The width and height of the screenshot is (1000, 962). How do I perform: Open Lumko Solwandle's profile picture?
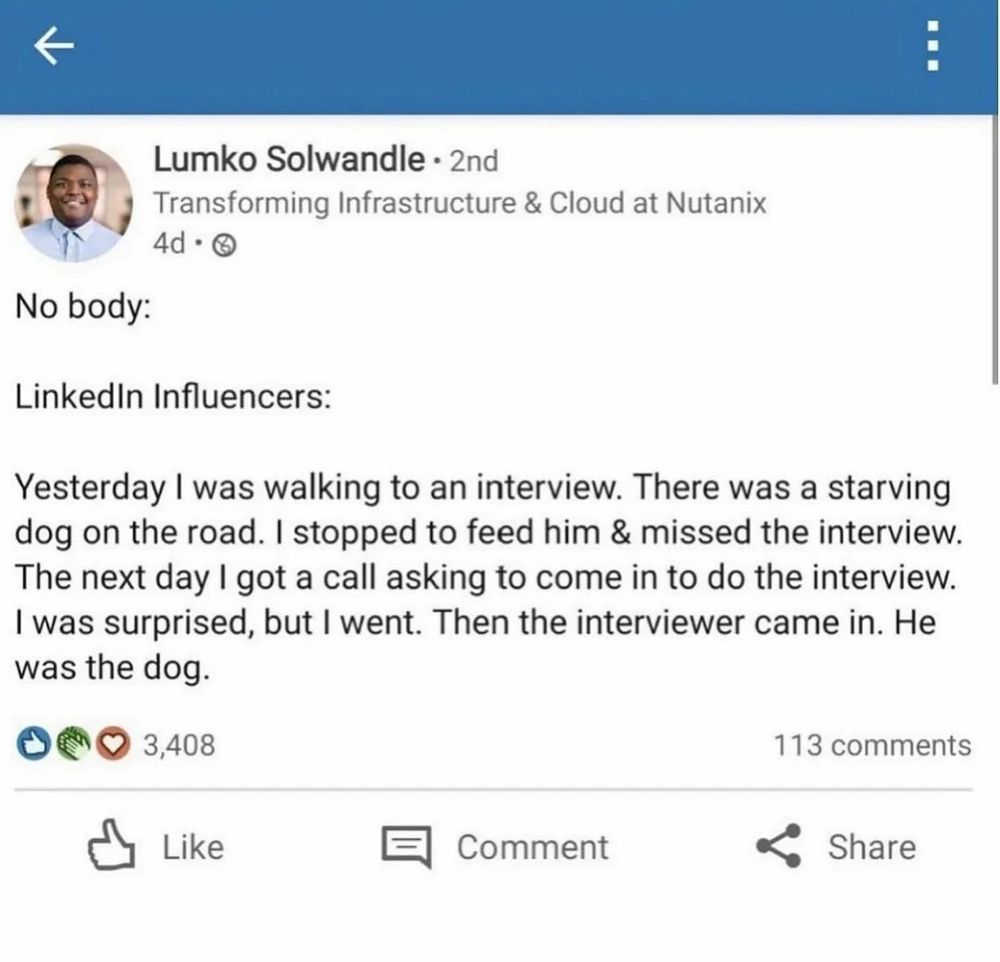pyautogui.click(x=73, y=203)
